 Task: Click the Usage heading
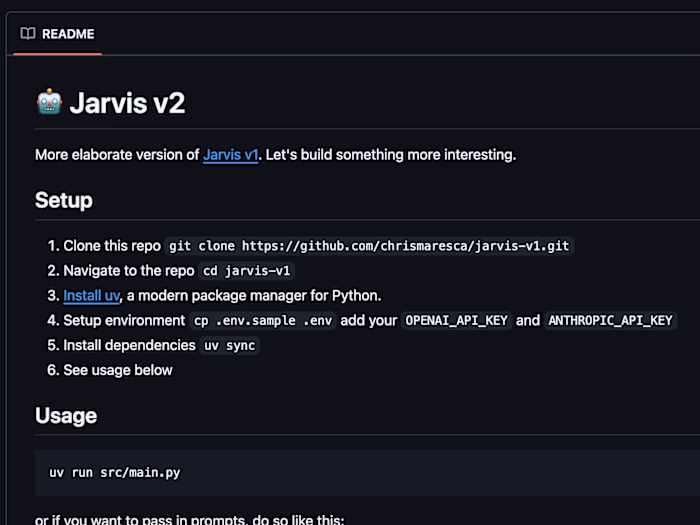(66, 416)
